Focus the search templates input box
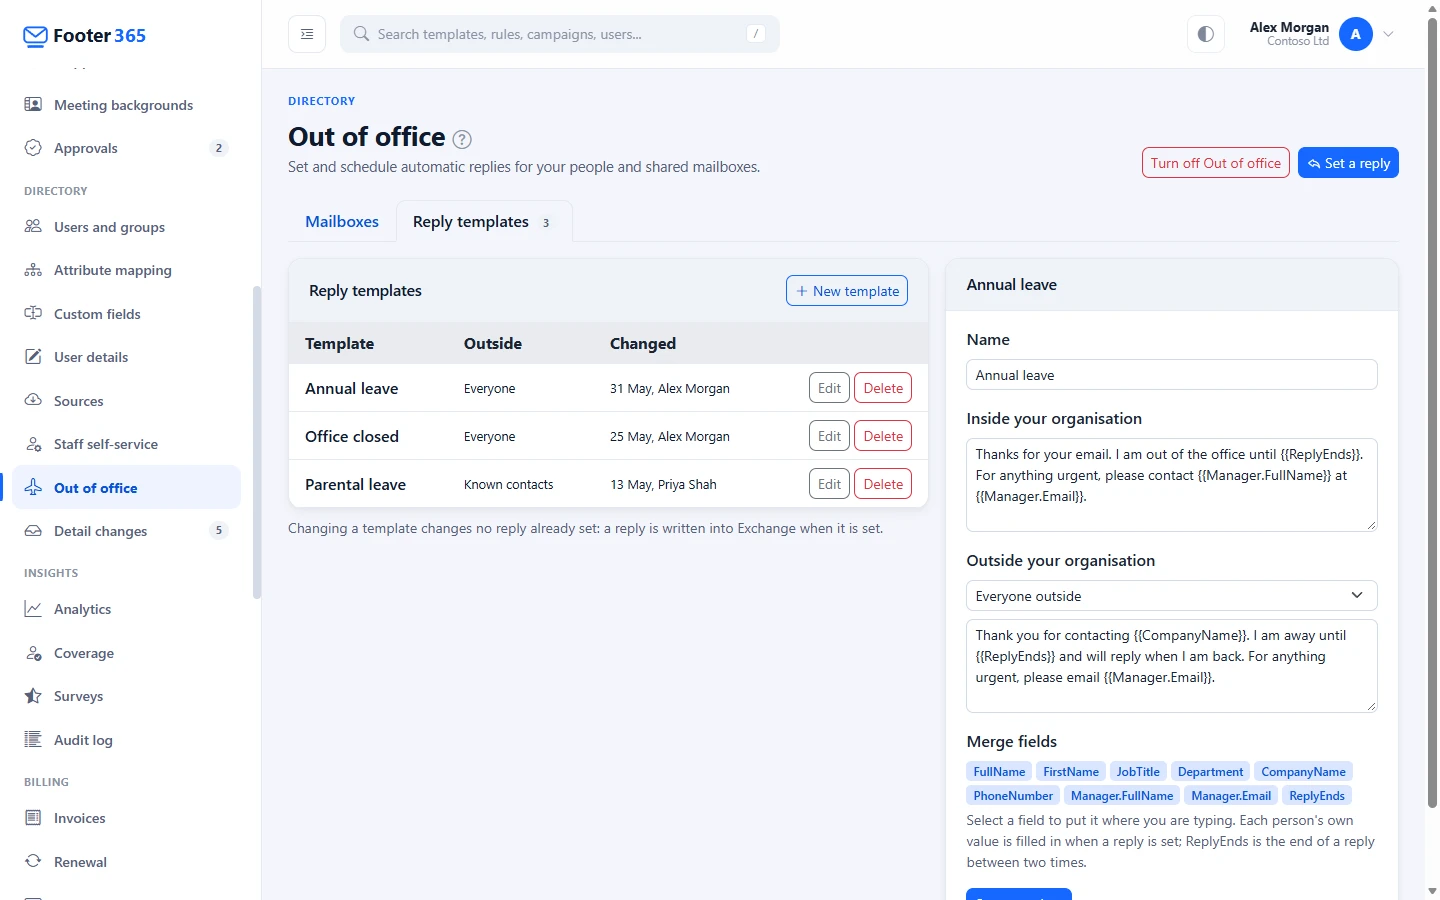Viewport: 1440px width, 900px height. [x=560, y=34]
